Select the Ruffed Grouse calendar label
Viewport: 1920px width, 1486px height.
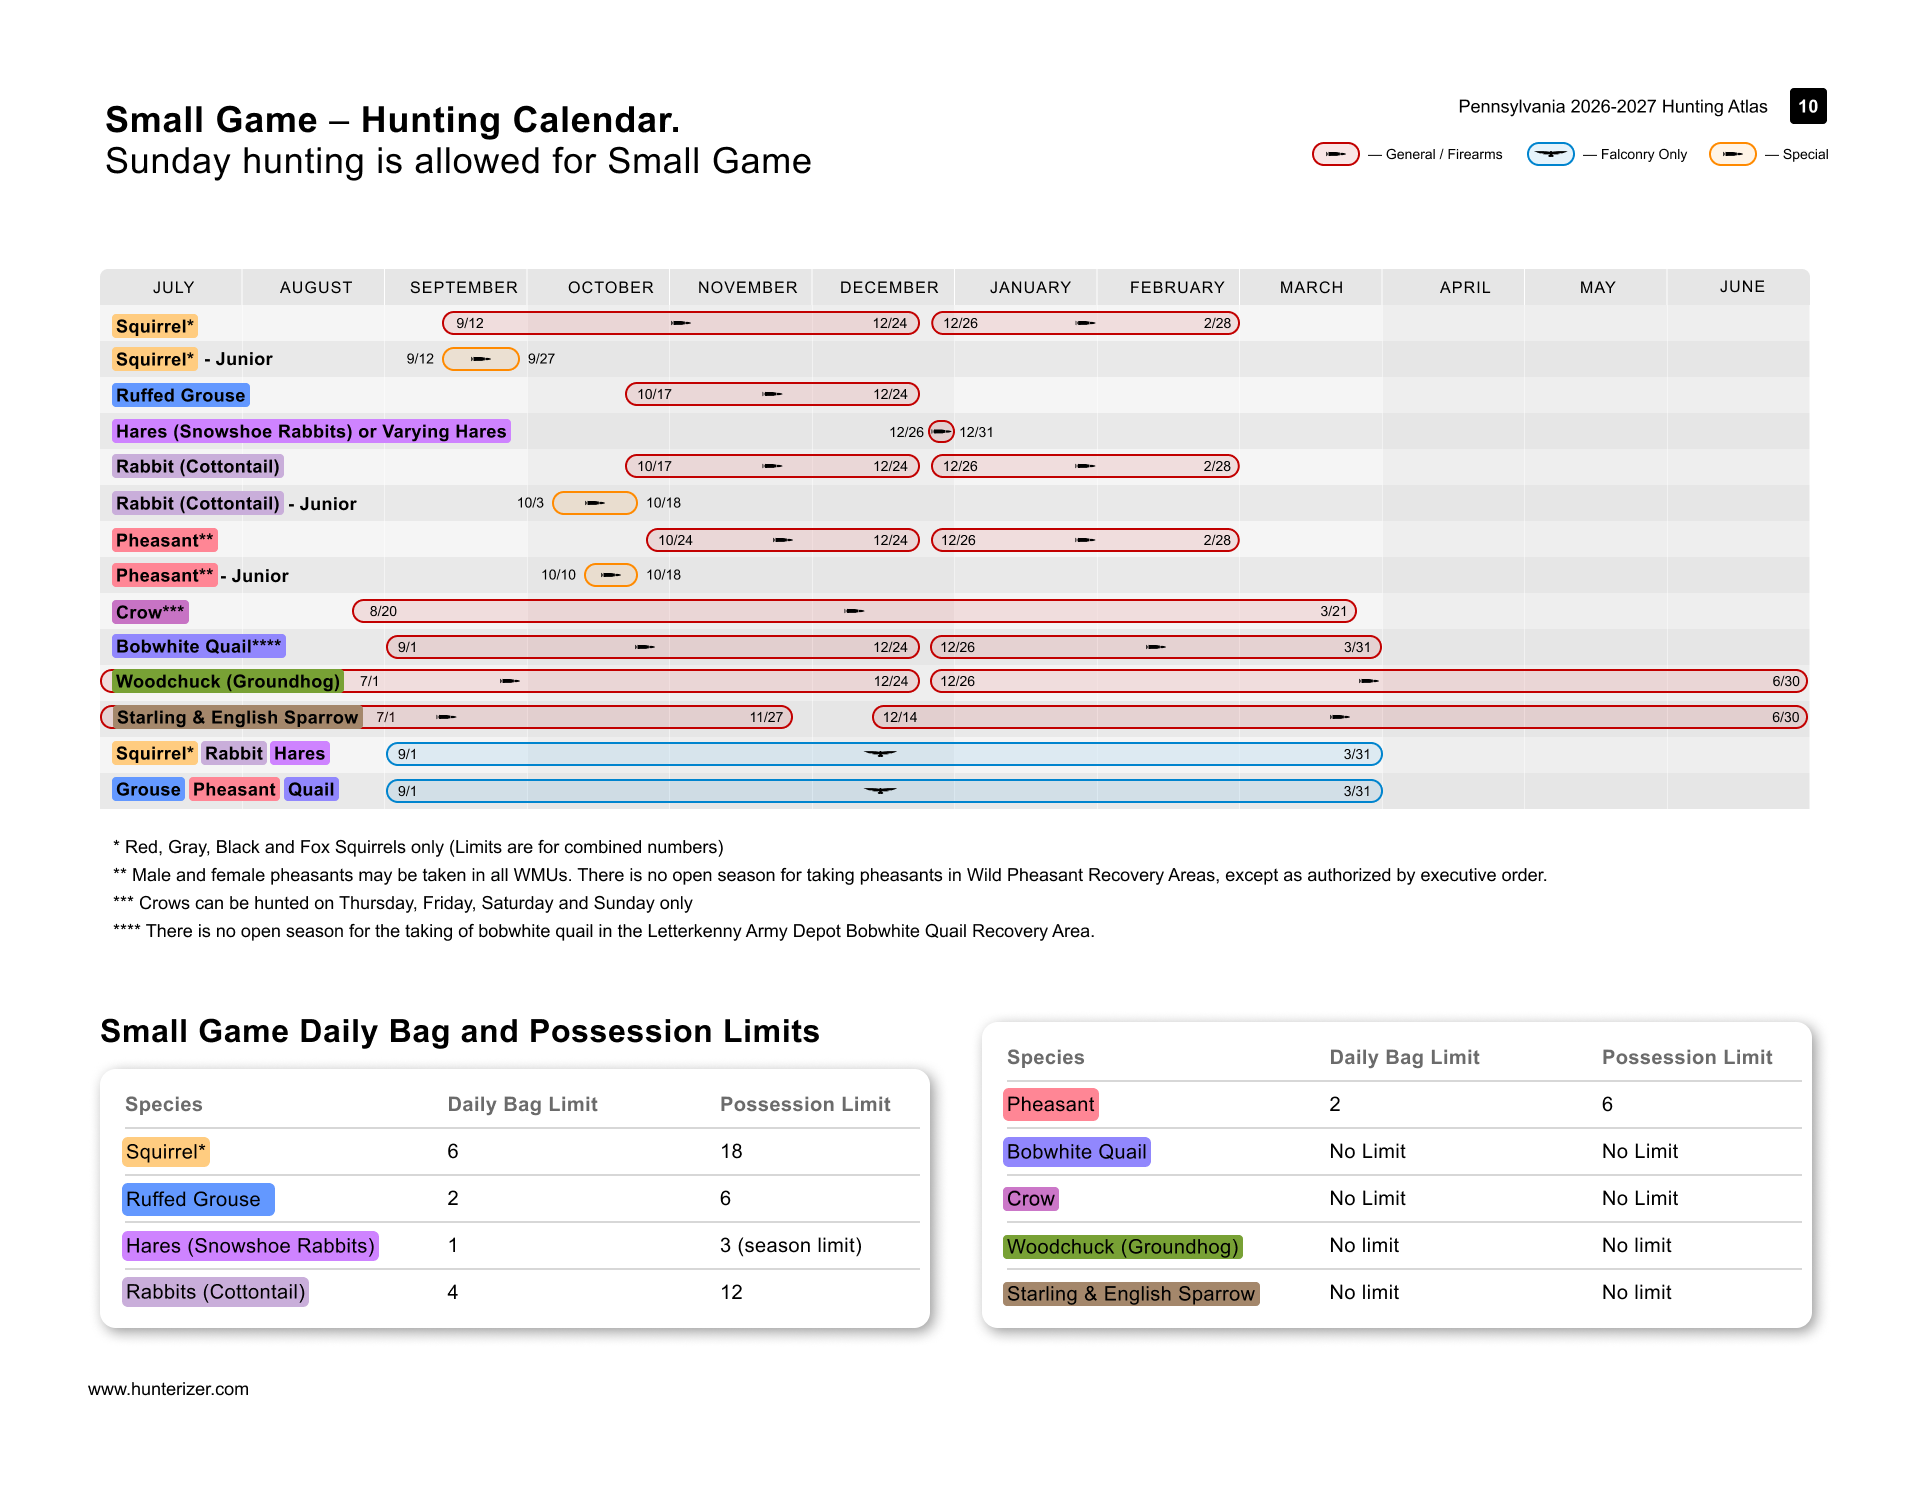(180, 395)
